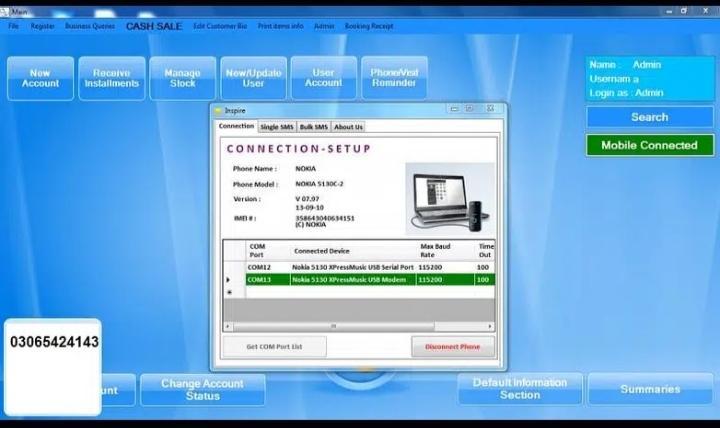Open Manage Stock

pyautogui.click(x=182, y=78)
